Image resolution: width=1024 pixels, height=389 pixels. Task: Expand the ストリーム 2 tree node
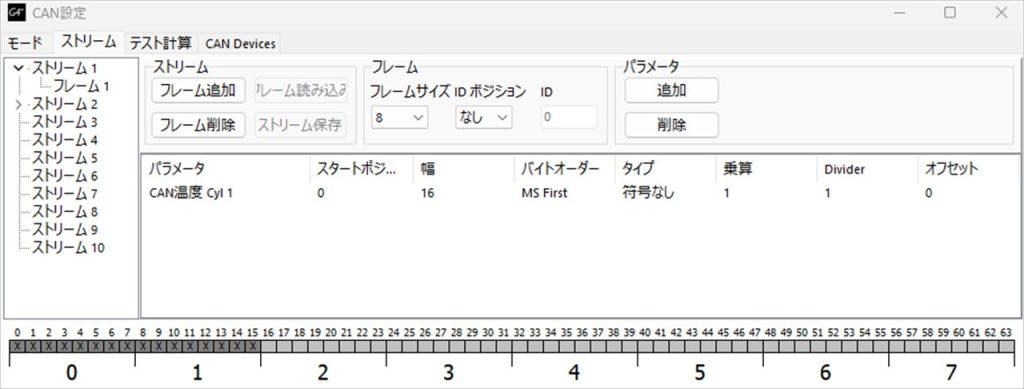pos(18,104)
